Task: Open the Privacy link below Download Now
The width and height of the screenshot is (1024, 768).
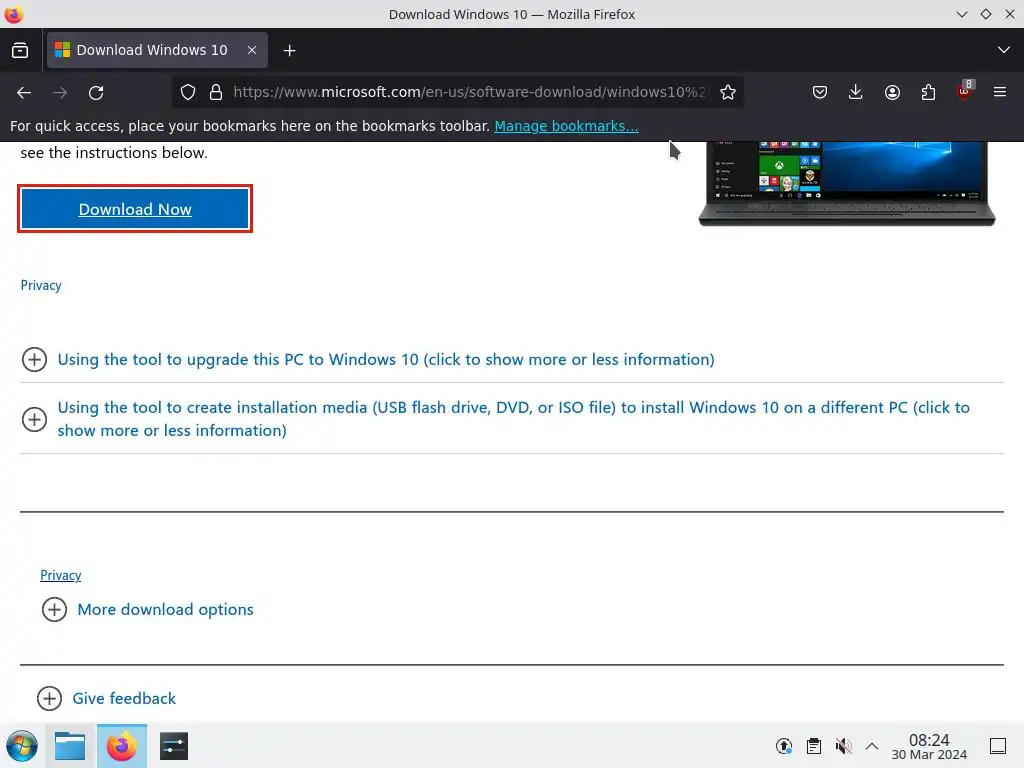Action: [x=41, y=285]
